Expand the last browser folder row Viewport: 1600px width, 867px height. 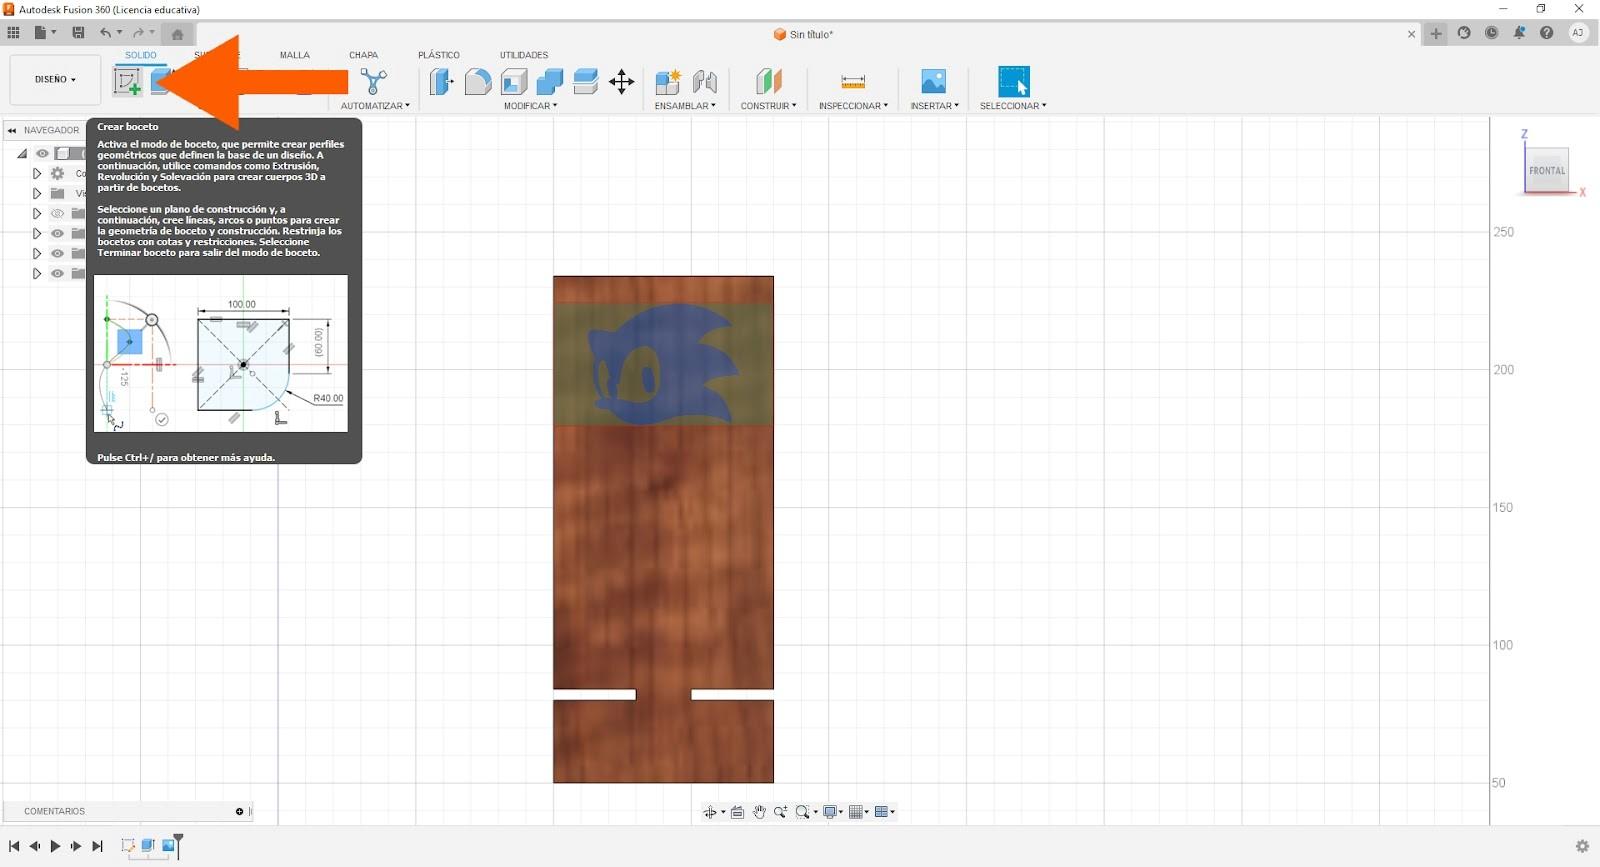[37, 273]
